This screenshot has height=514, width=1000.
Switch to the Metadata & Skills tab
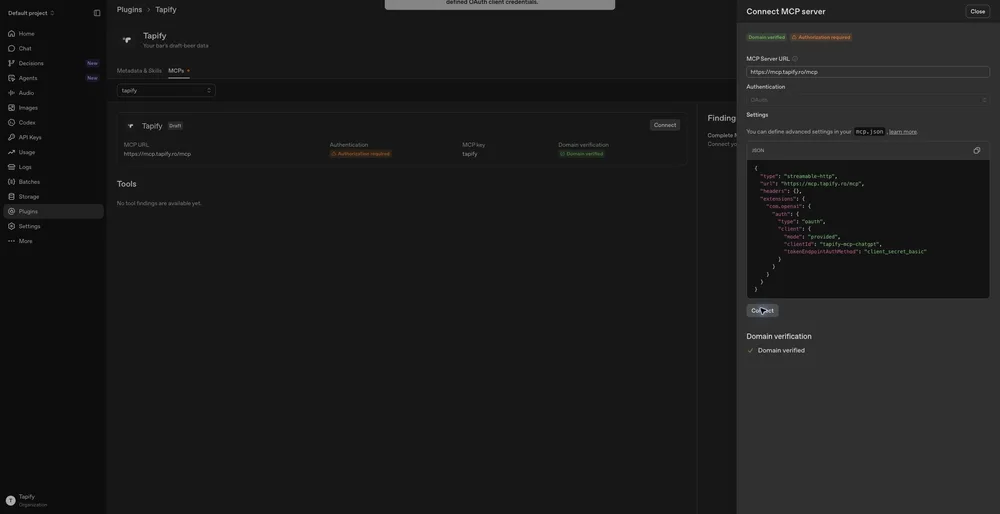[x=139, y=71]
